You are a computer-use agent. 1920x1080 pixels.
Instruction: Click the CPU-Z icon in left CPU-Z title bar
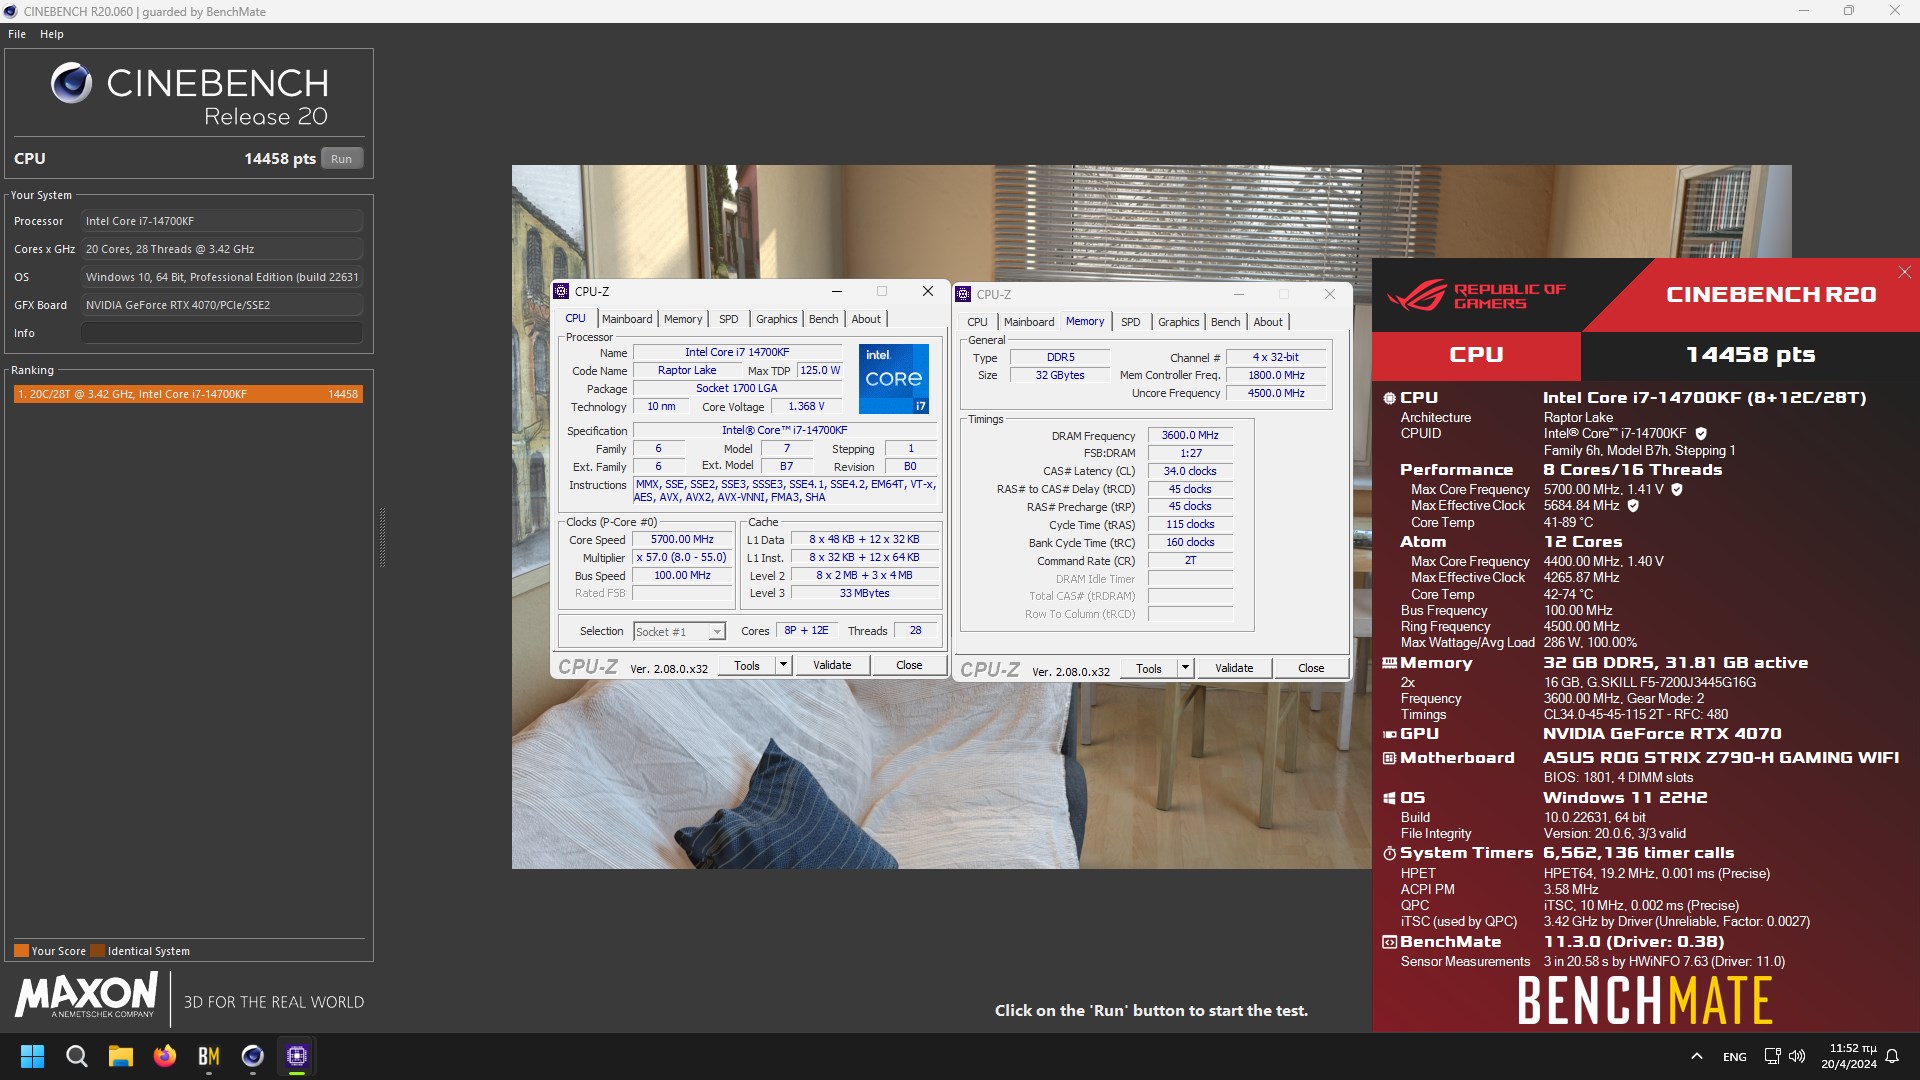(561, 291)
